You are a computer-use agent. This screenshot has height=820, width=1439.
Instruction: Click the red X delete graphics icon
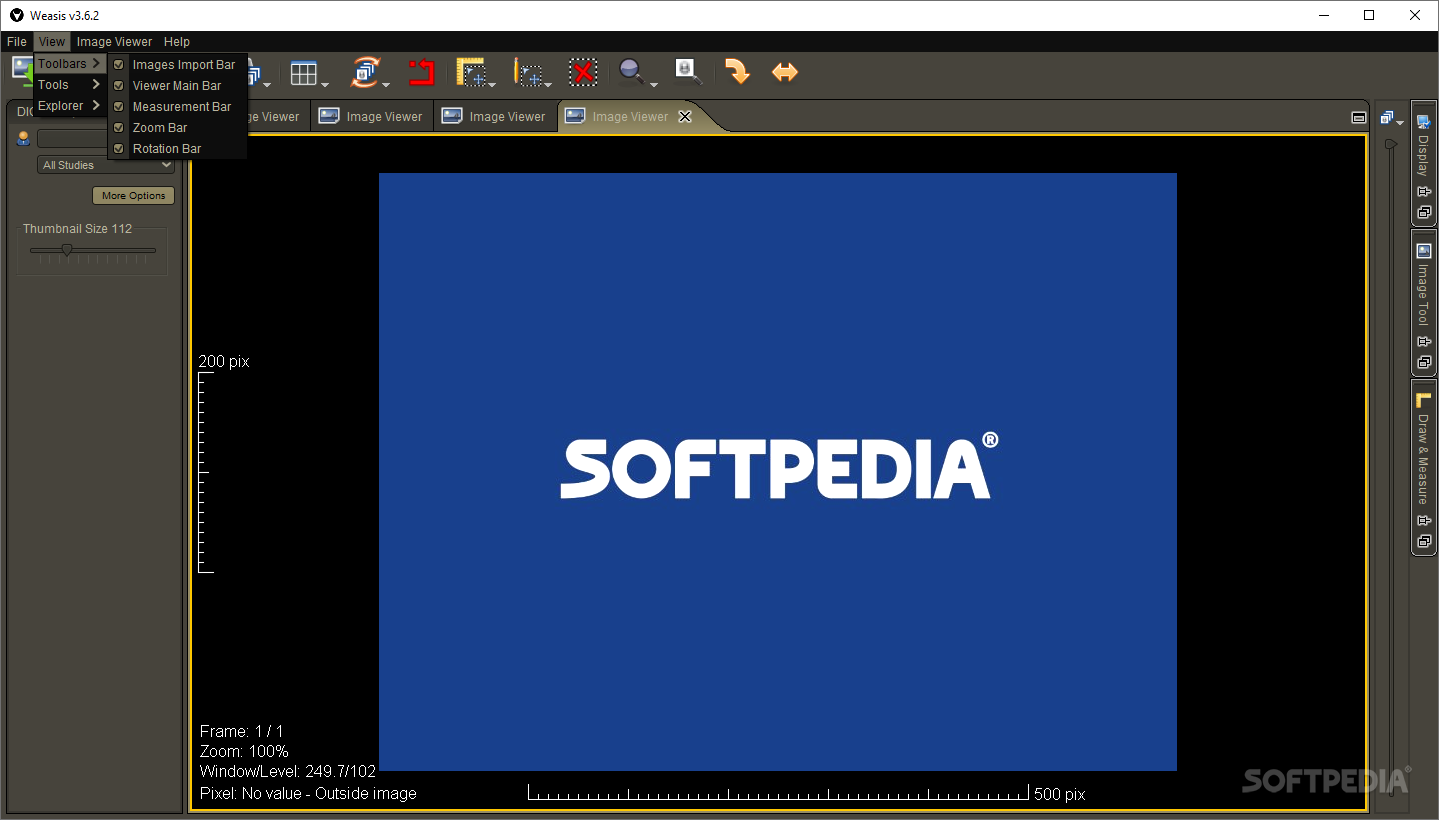tap(583, 72)
